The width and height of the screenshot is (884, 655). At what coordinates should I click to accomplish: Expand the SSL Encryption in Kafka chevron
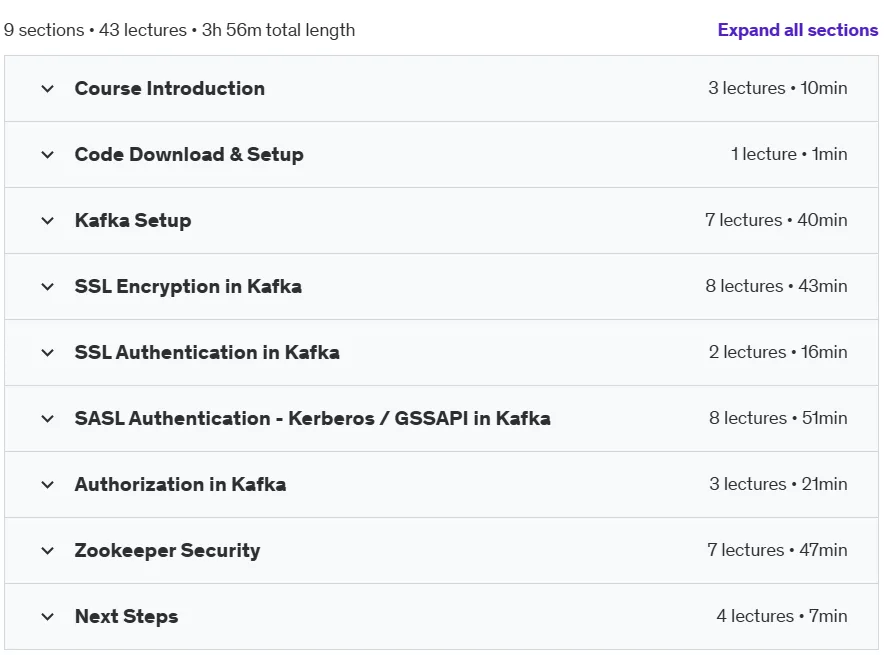pos(48,286)
